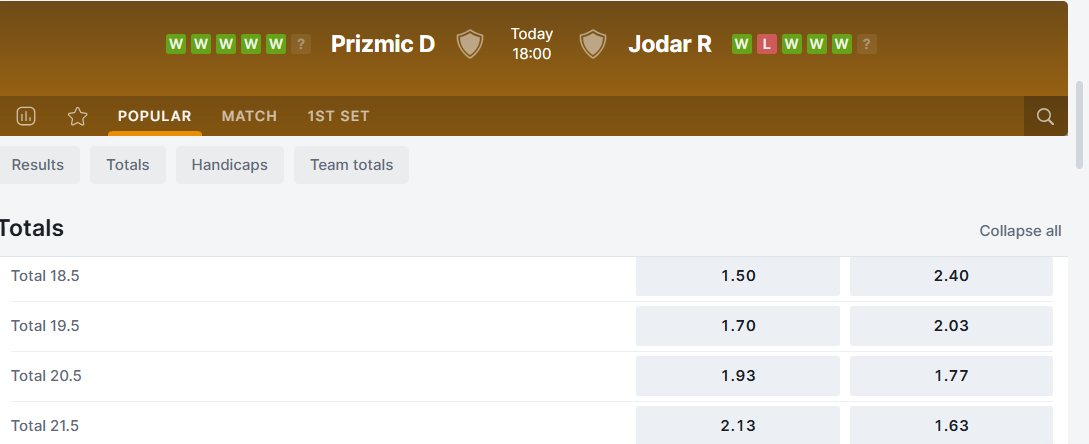The width and height of the screenshot is (1089, 444).
Task: Click question mark badge beside Jodar R
Action: tap(867, 44)
